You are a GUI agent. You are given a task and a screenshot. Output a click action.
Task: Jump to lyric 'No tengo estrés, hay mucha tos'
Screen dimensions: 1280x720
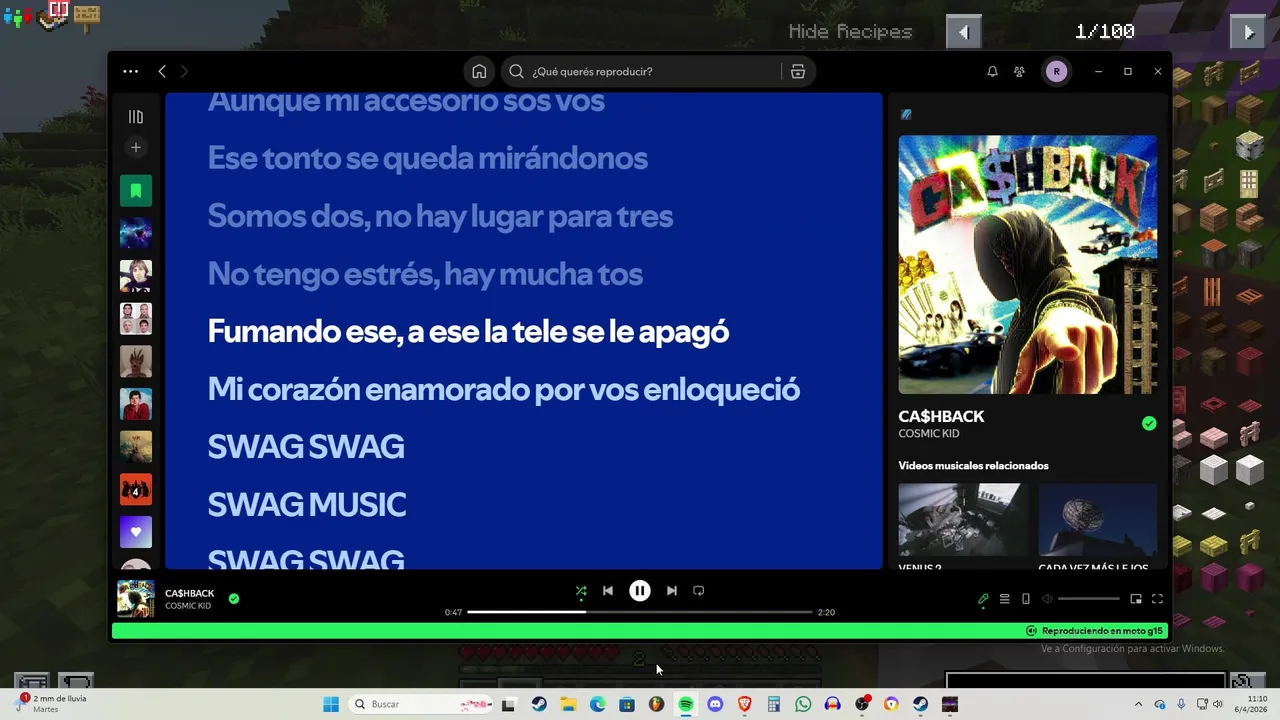pos(425,274)
